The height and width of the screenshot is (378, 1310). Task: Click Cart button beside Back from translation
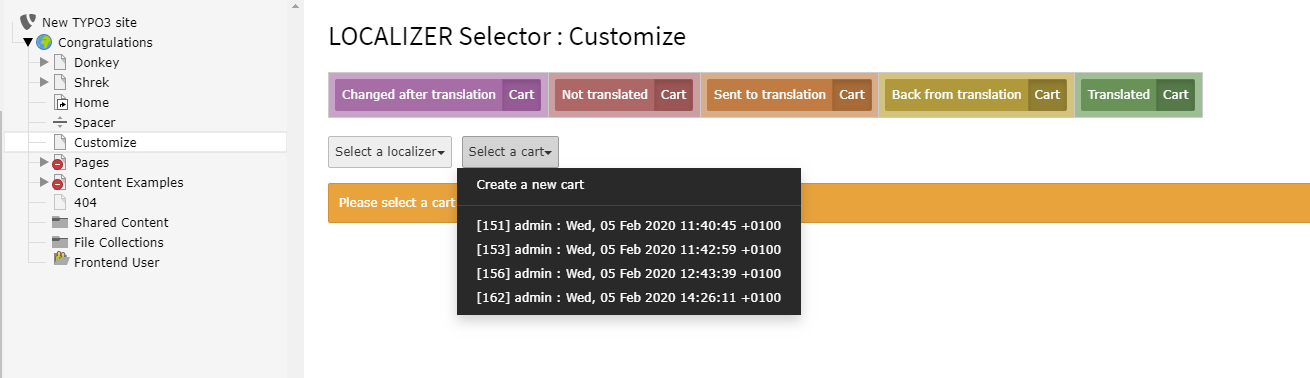pyautogui.click(x=1047, y=95)
